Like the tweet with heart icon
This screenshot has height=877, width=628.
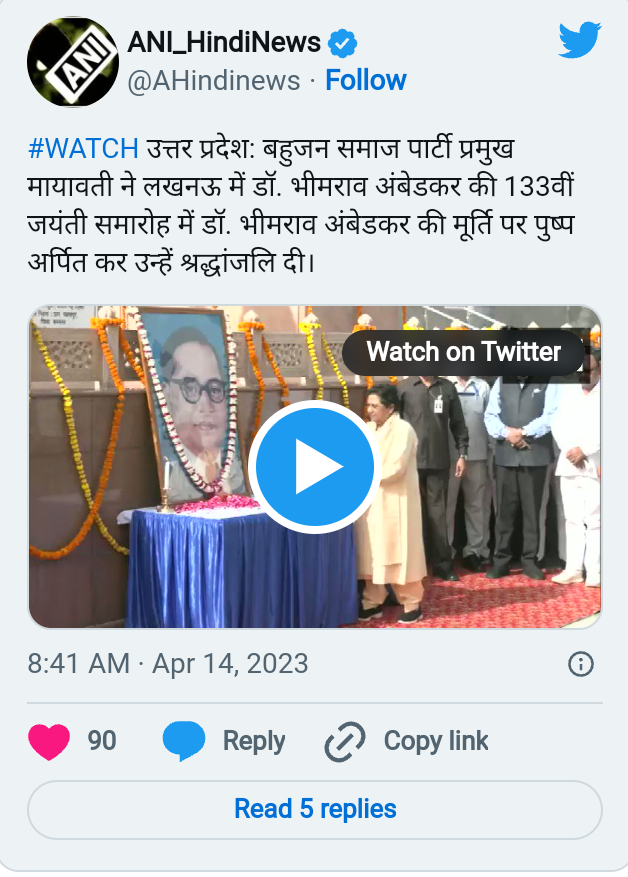49,741
